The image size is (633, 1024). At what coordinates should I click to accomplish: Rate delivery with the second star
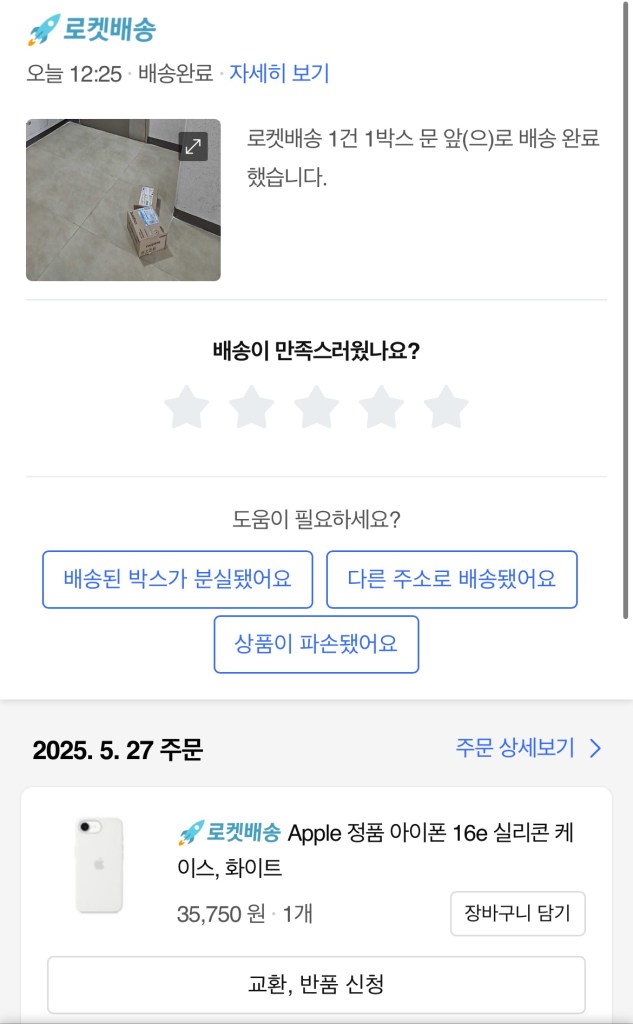click(x=251, y=408)
